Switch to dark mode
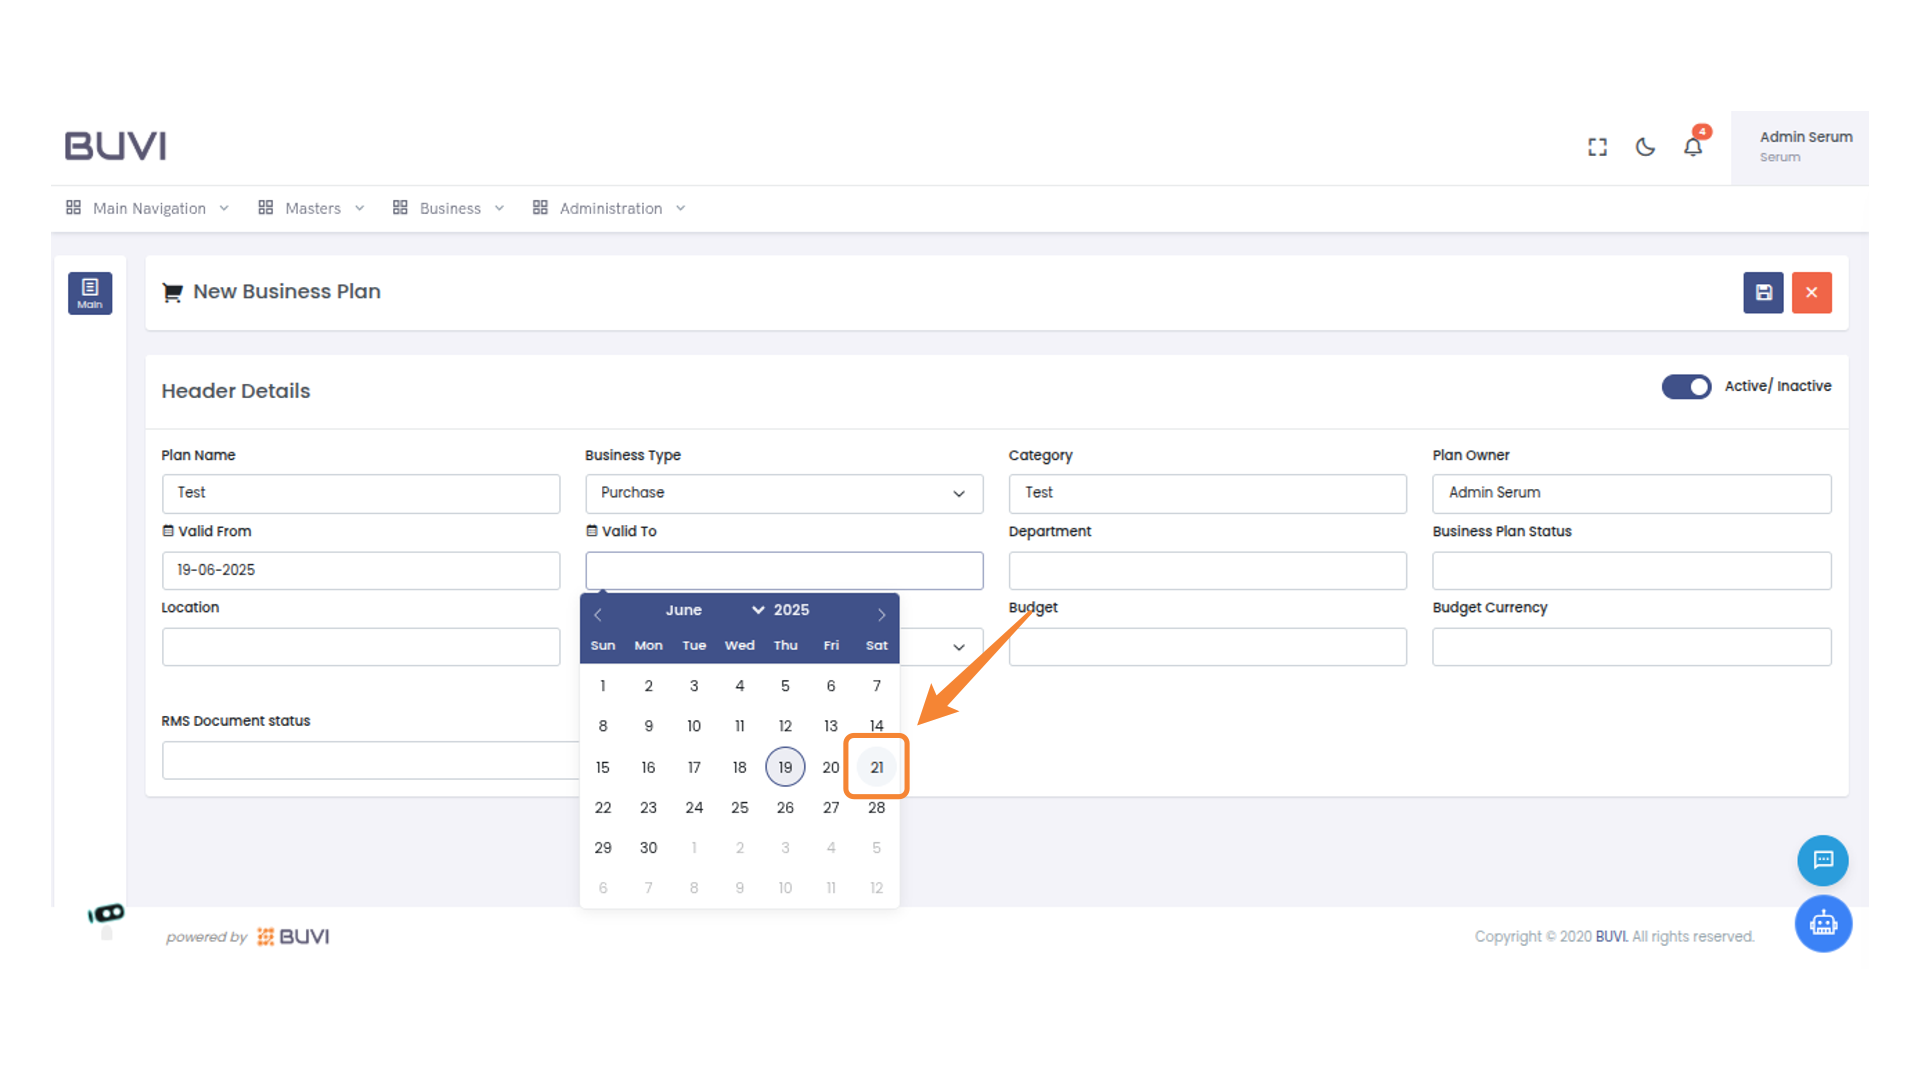 point(1645,146)
